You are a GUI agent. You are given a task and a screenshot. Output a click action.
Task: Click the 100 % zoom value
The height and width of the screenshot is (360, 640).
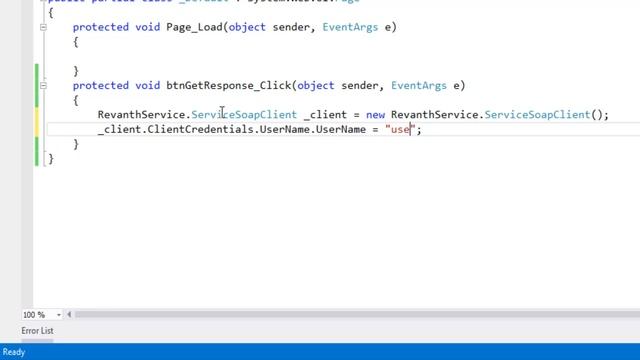[34, 315]
